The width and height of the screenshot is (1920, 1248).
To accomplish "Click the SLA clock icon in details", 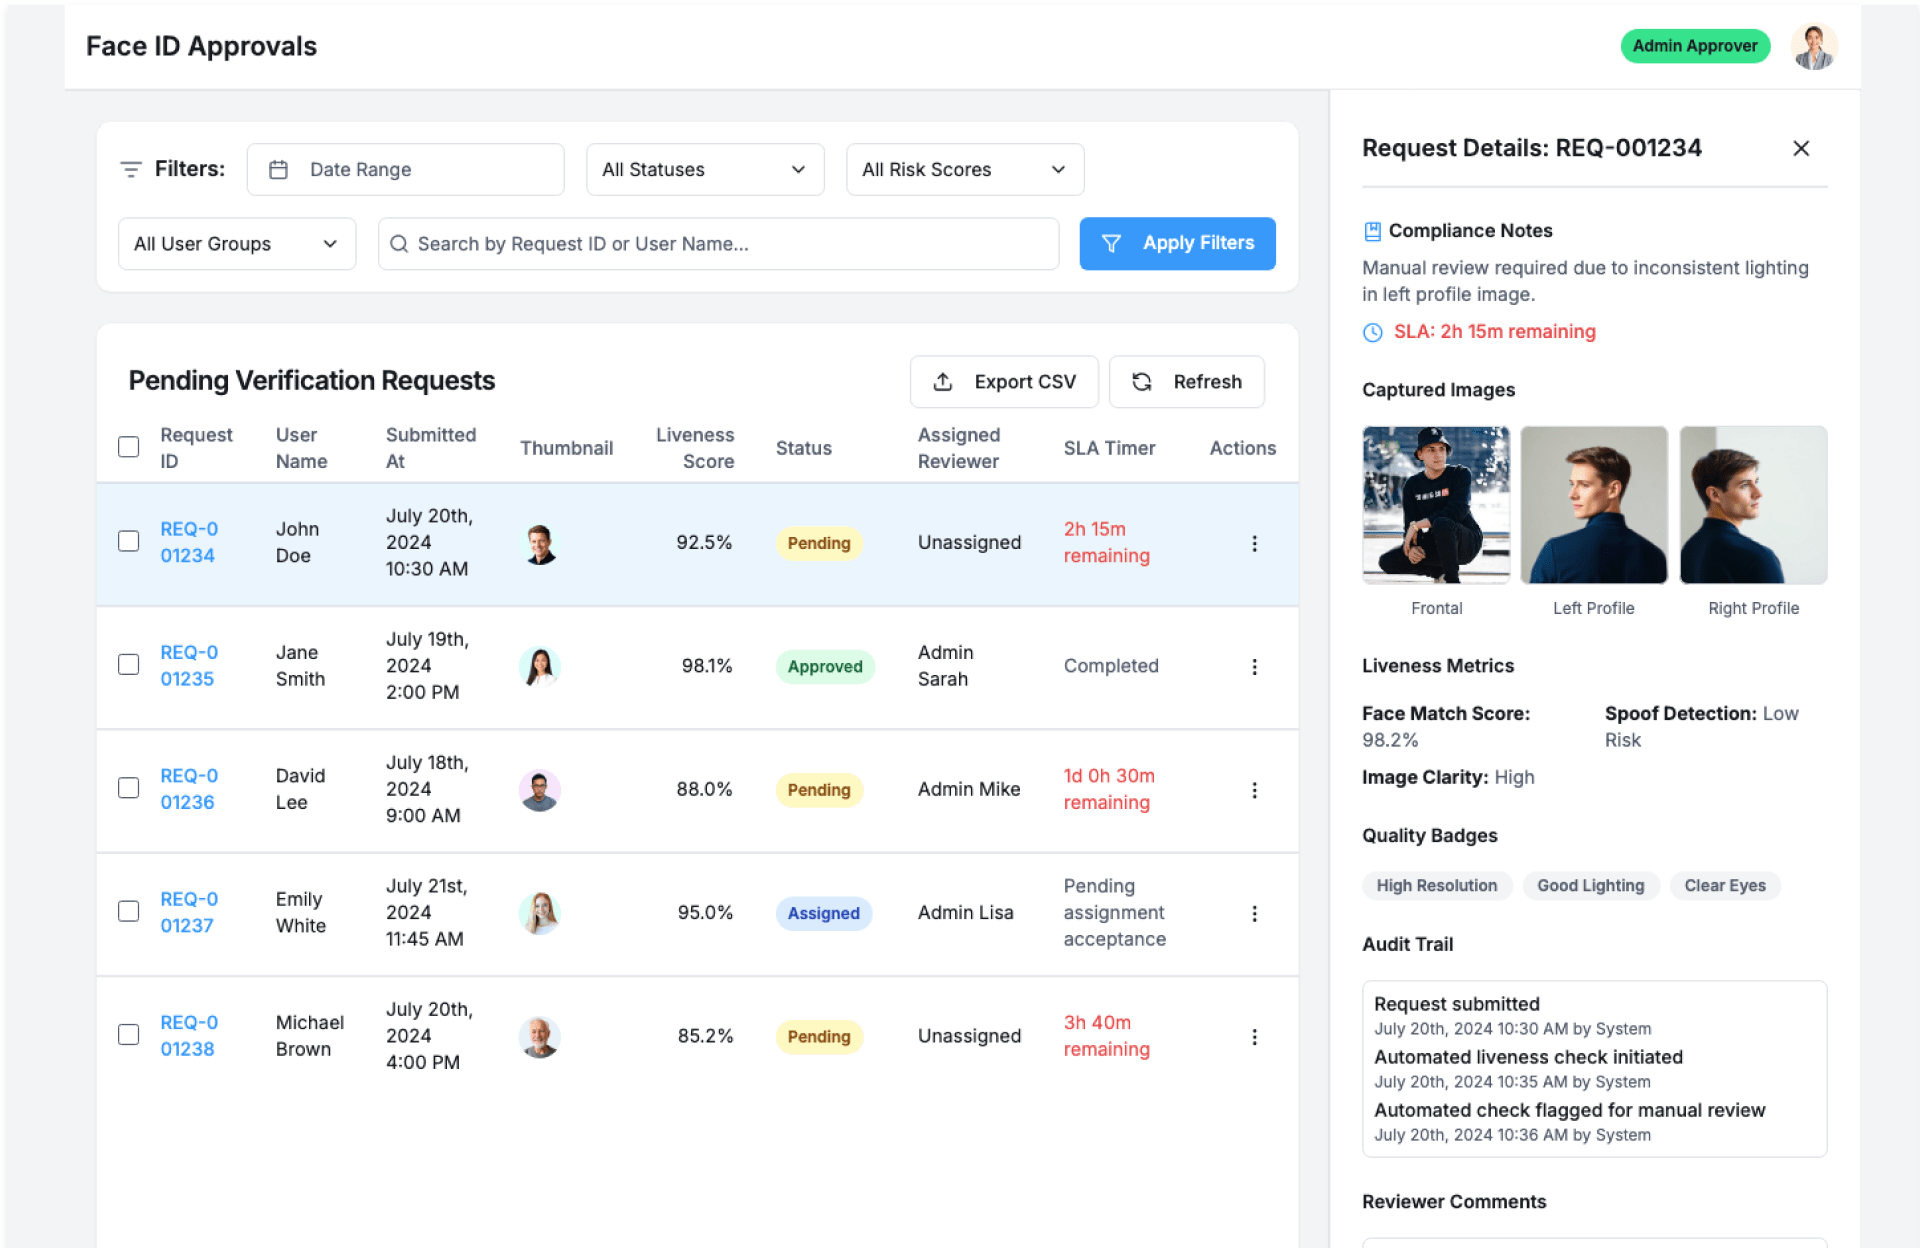I will (1373, 332).
